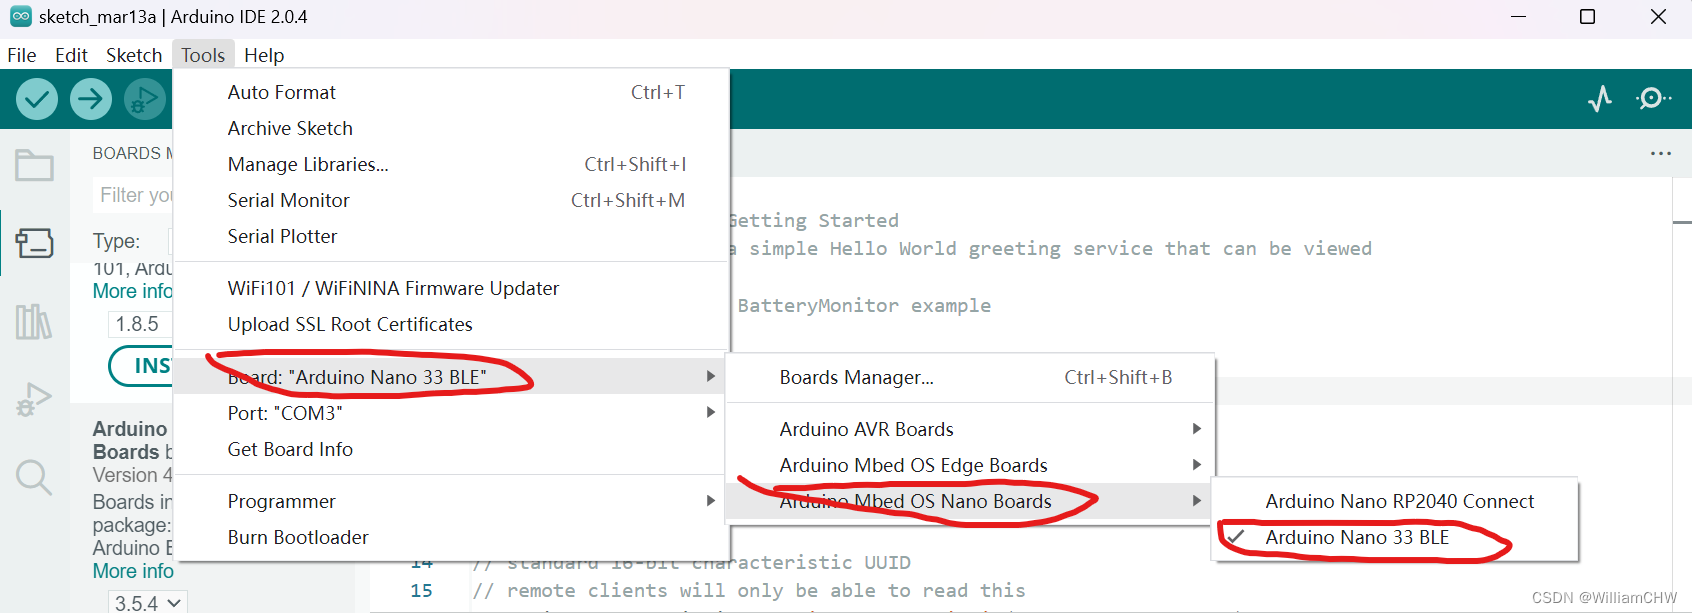Open Boards Manager... from submenu
The width and height of the screenshot is (1692, 613).
tap(970, 377)
